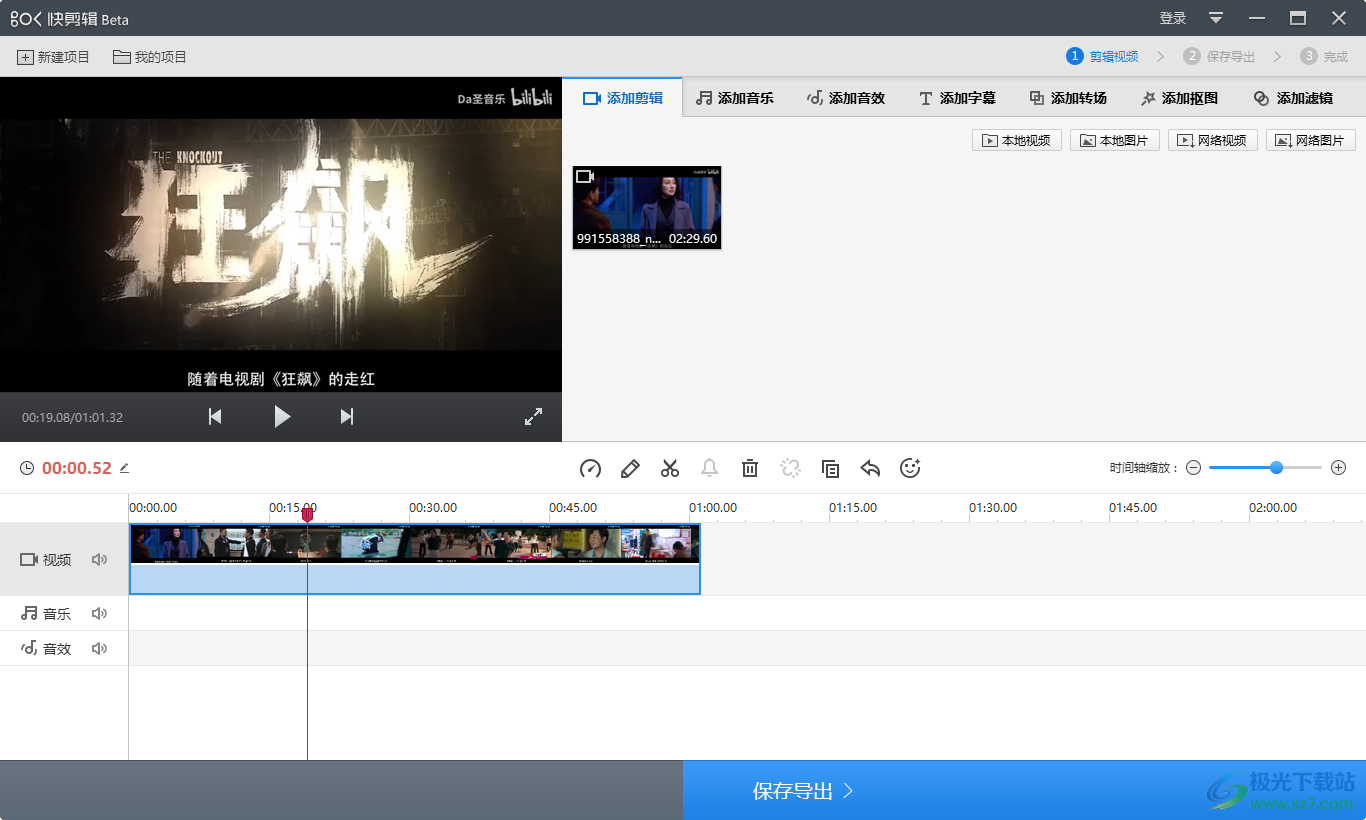Switch to 添加音效 tab
Image resolution: width=1366 pixels, height=820 pixels.
point(846,98)
